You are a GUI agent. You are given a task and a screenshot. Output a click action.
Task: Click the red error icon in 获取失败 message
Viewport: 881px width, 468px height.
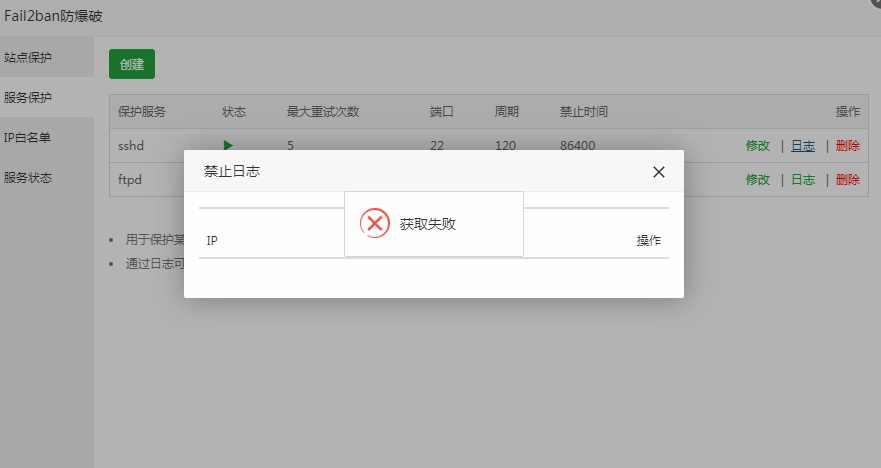375,223
